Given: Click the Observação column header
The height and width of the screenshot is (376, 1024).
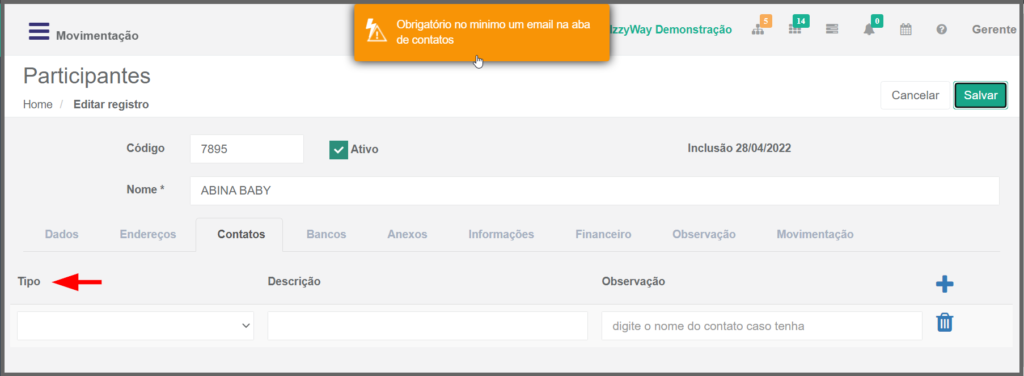Looking at the screenshot, I should point(633,281).
